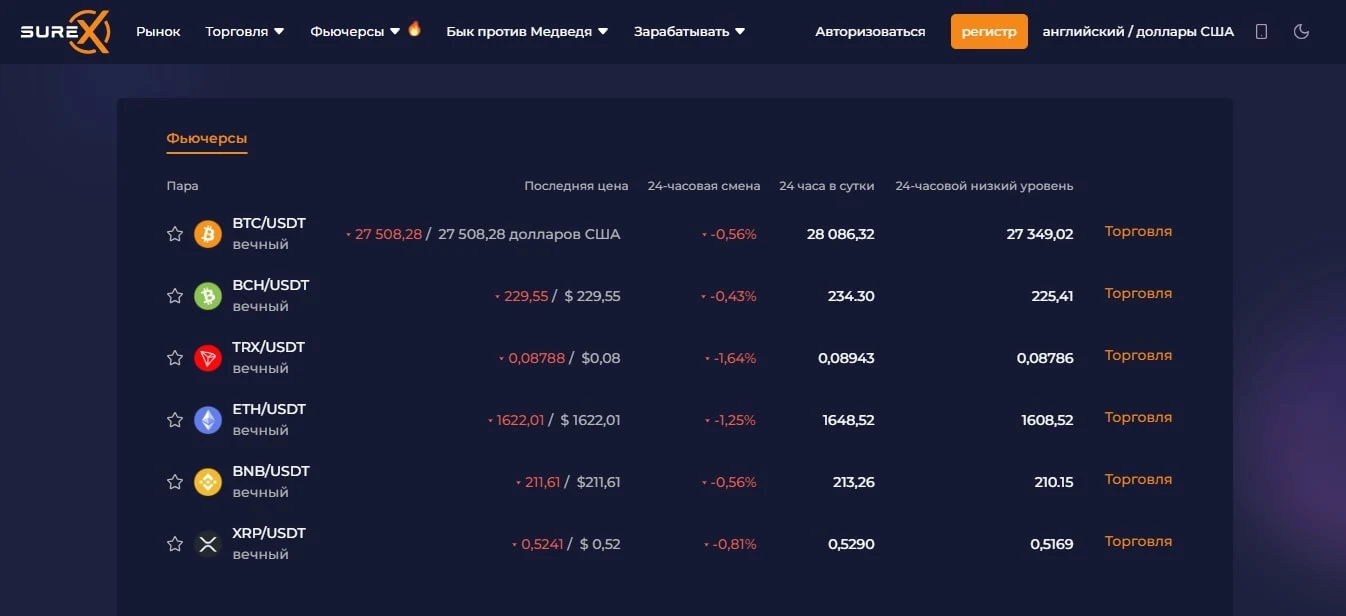Click the XRP coin icon
The height and width of the screenshot is (616, 1346).
pos(208,544)
